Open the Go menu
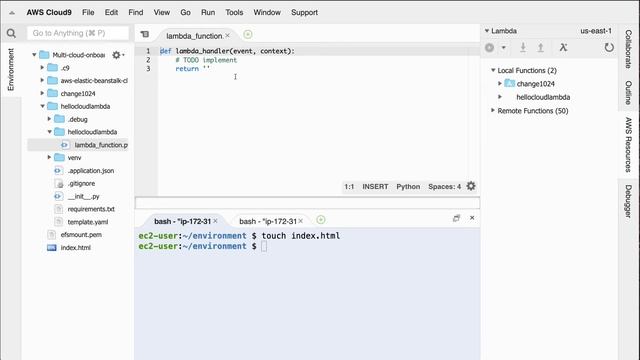This screenshot has height=360, width=640. [185, 12]
